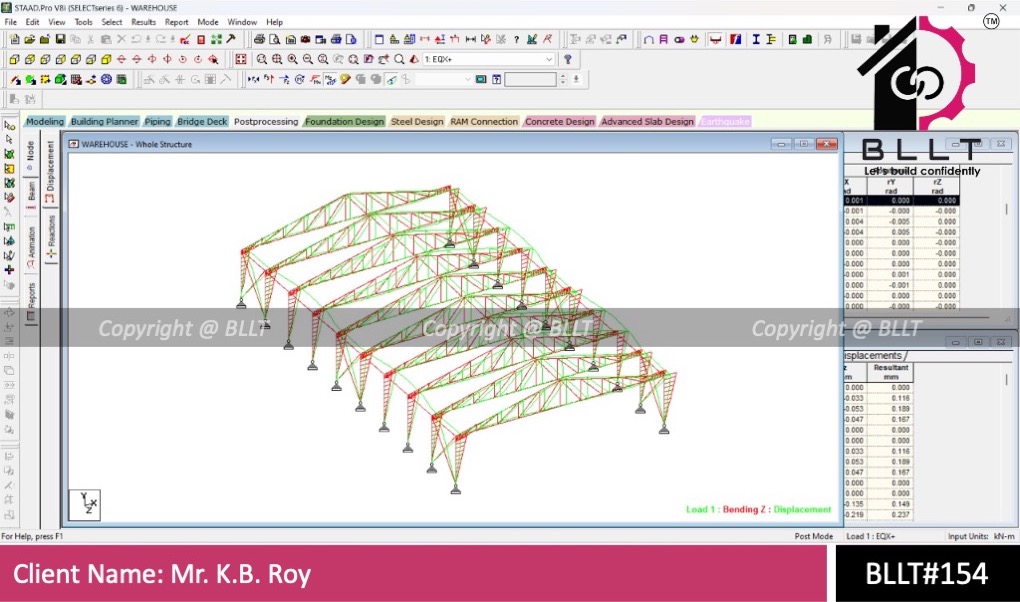Select the Plates Cursor tool in sidebar

coord(9,154)
